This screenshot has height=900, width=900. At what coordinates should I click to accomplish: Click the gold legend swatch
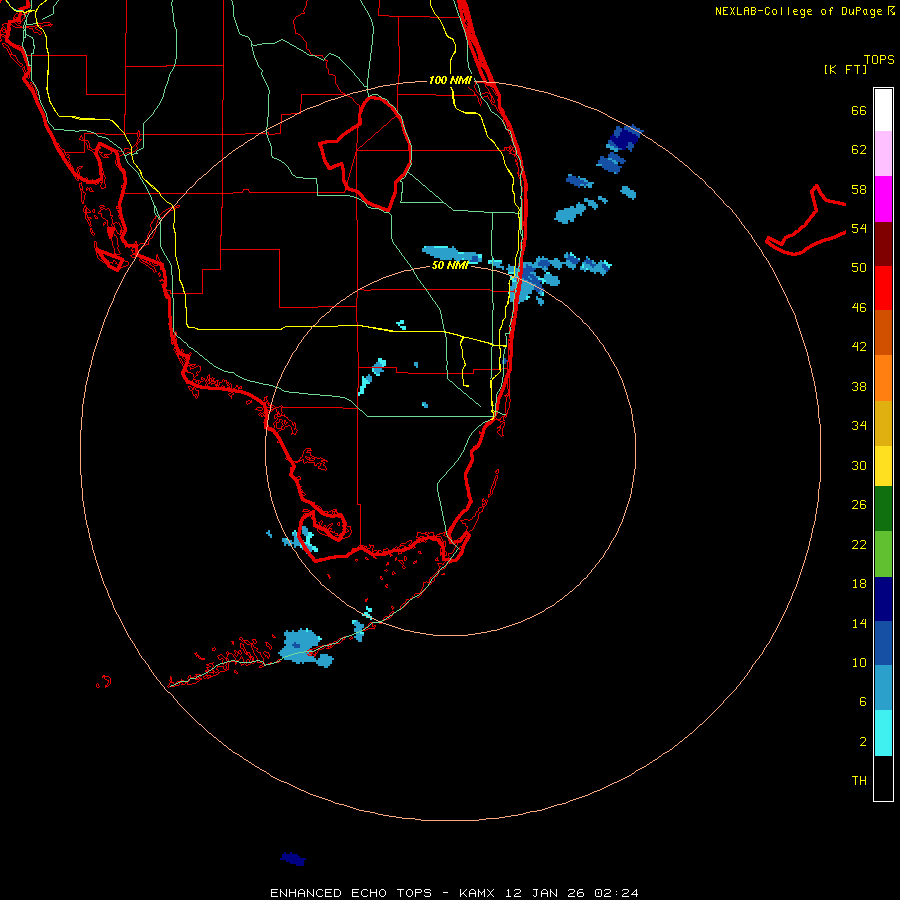point(883,423)
